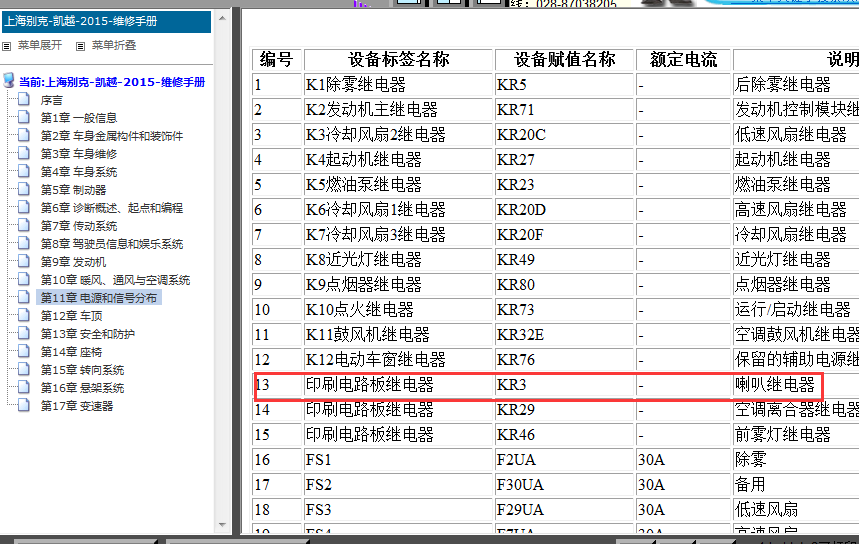859x544 pixels.
Task: Open 第6章 诊断概述、起点和编程
Action: tap(112, 208)
